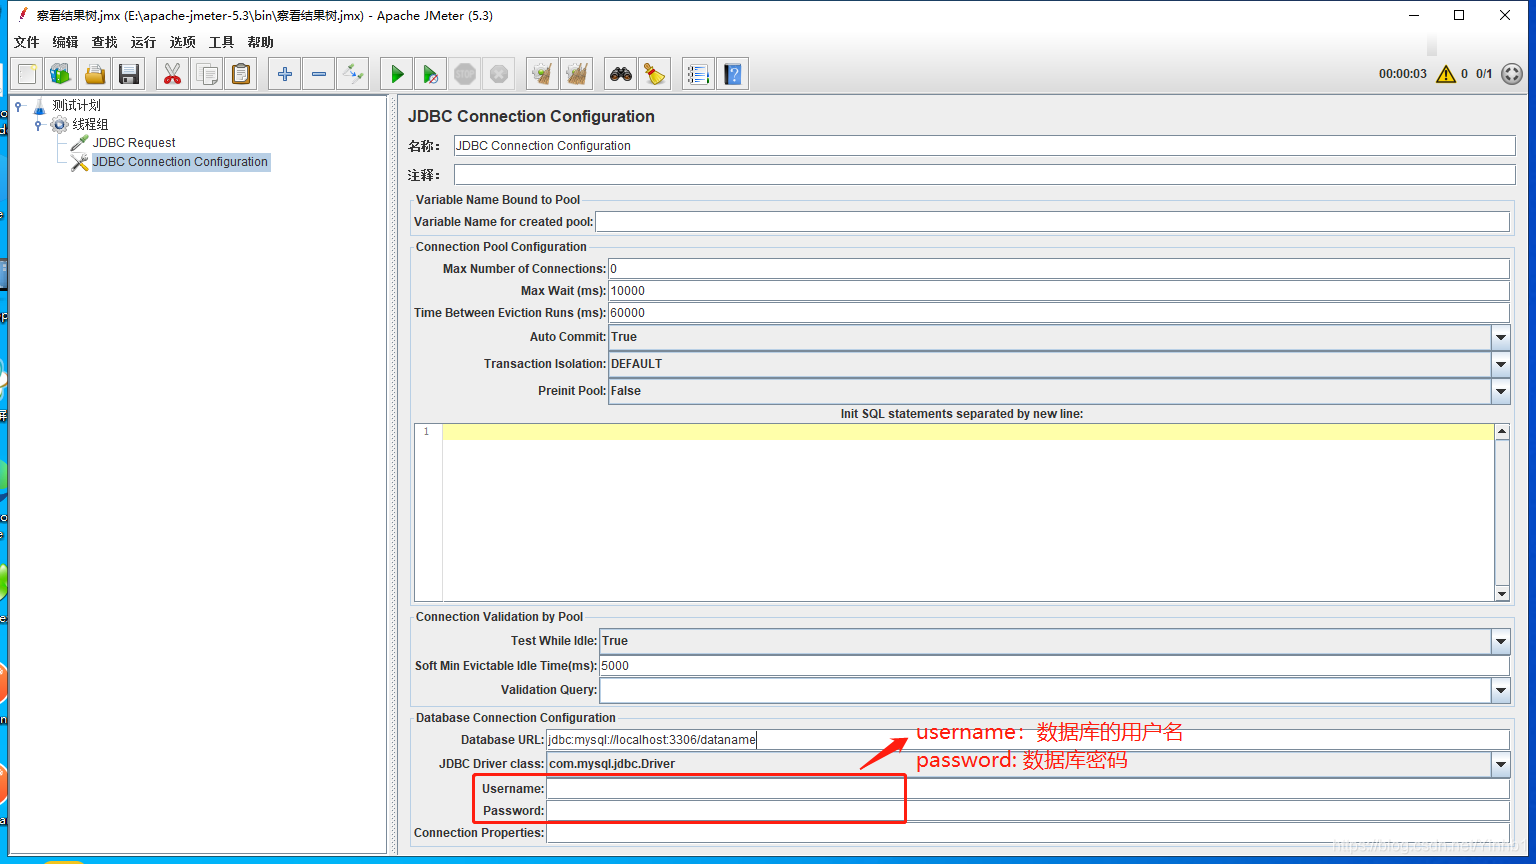Open the Templates icon in toolbar
1536x864 pixels.
(61, 74)
